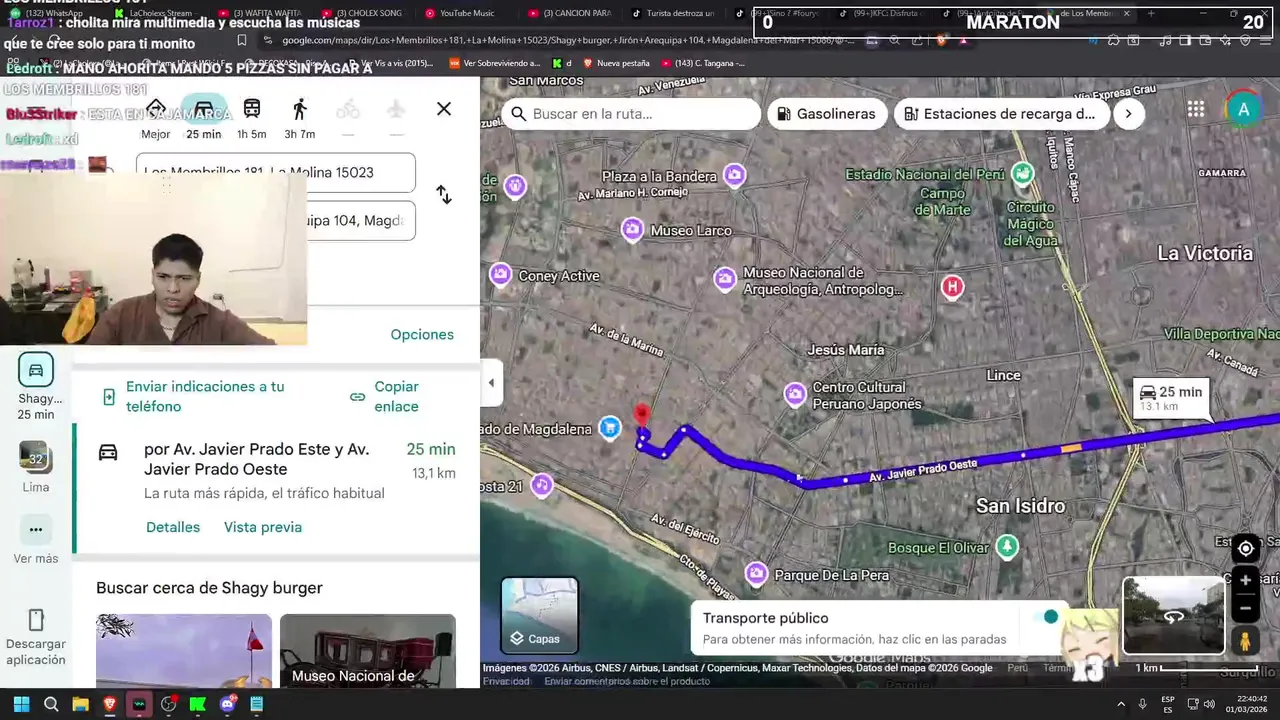Center map on my location

[x=1246, y=548]
